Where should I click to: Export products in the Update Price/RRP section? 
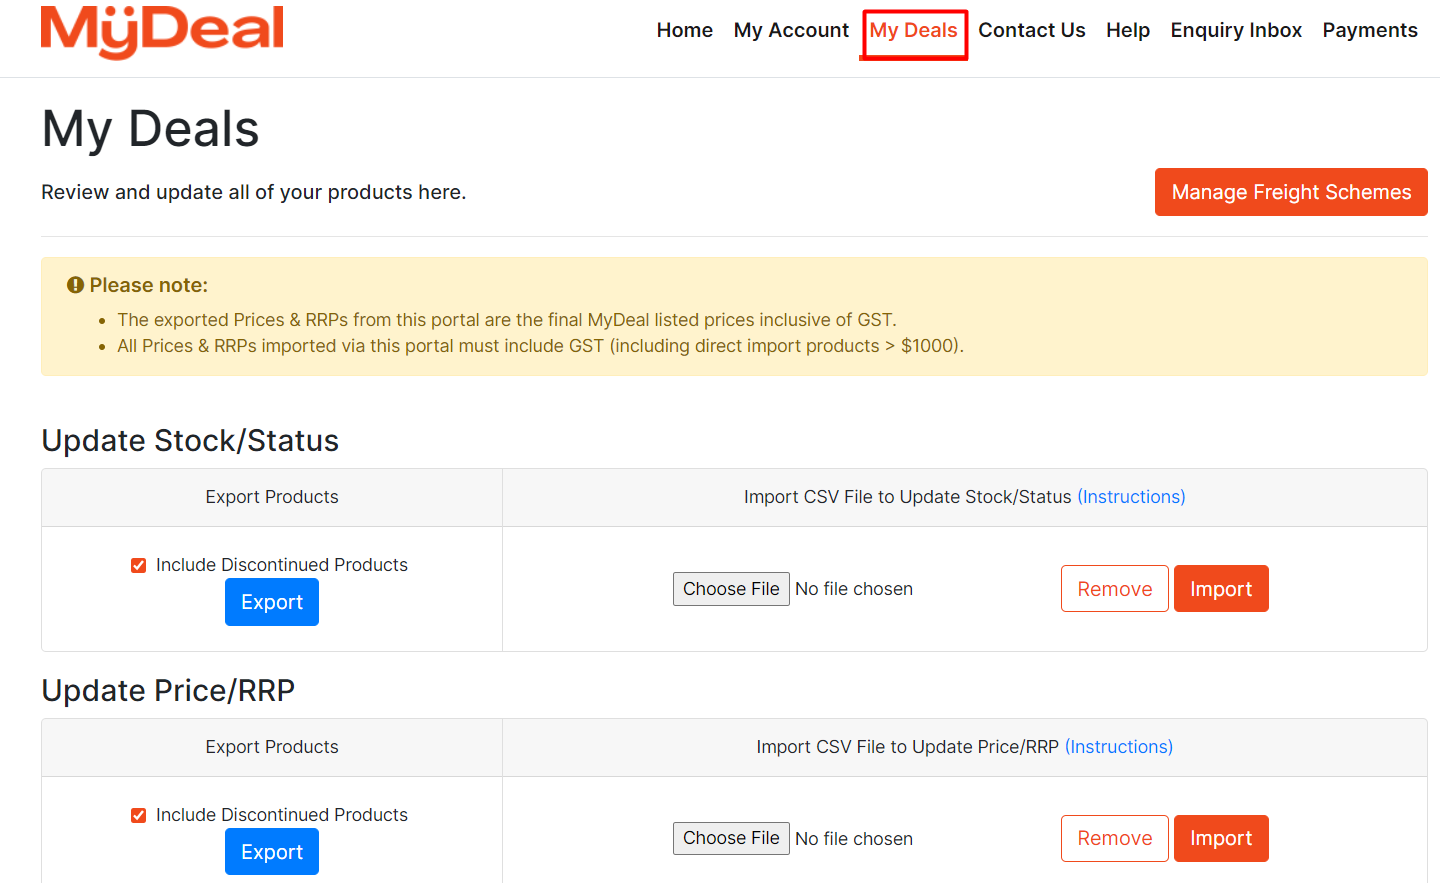click(x=272, y=852)
